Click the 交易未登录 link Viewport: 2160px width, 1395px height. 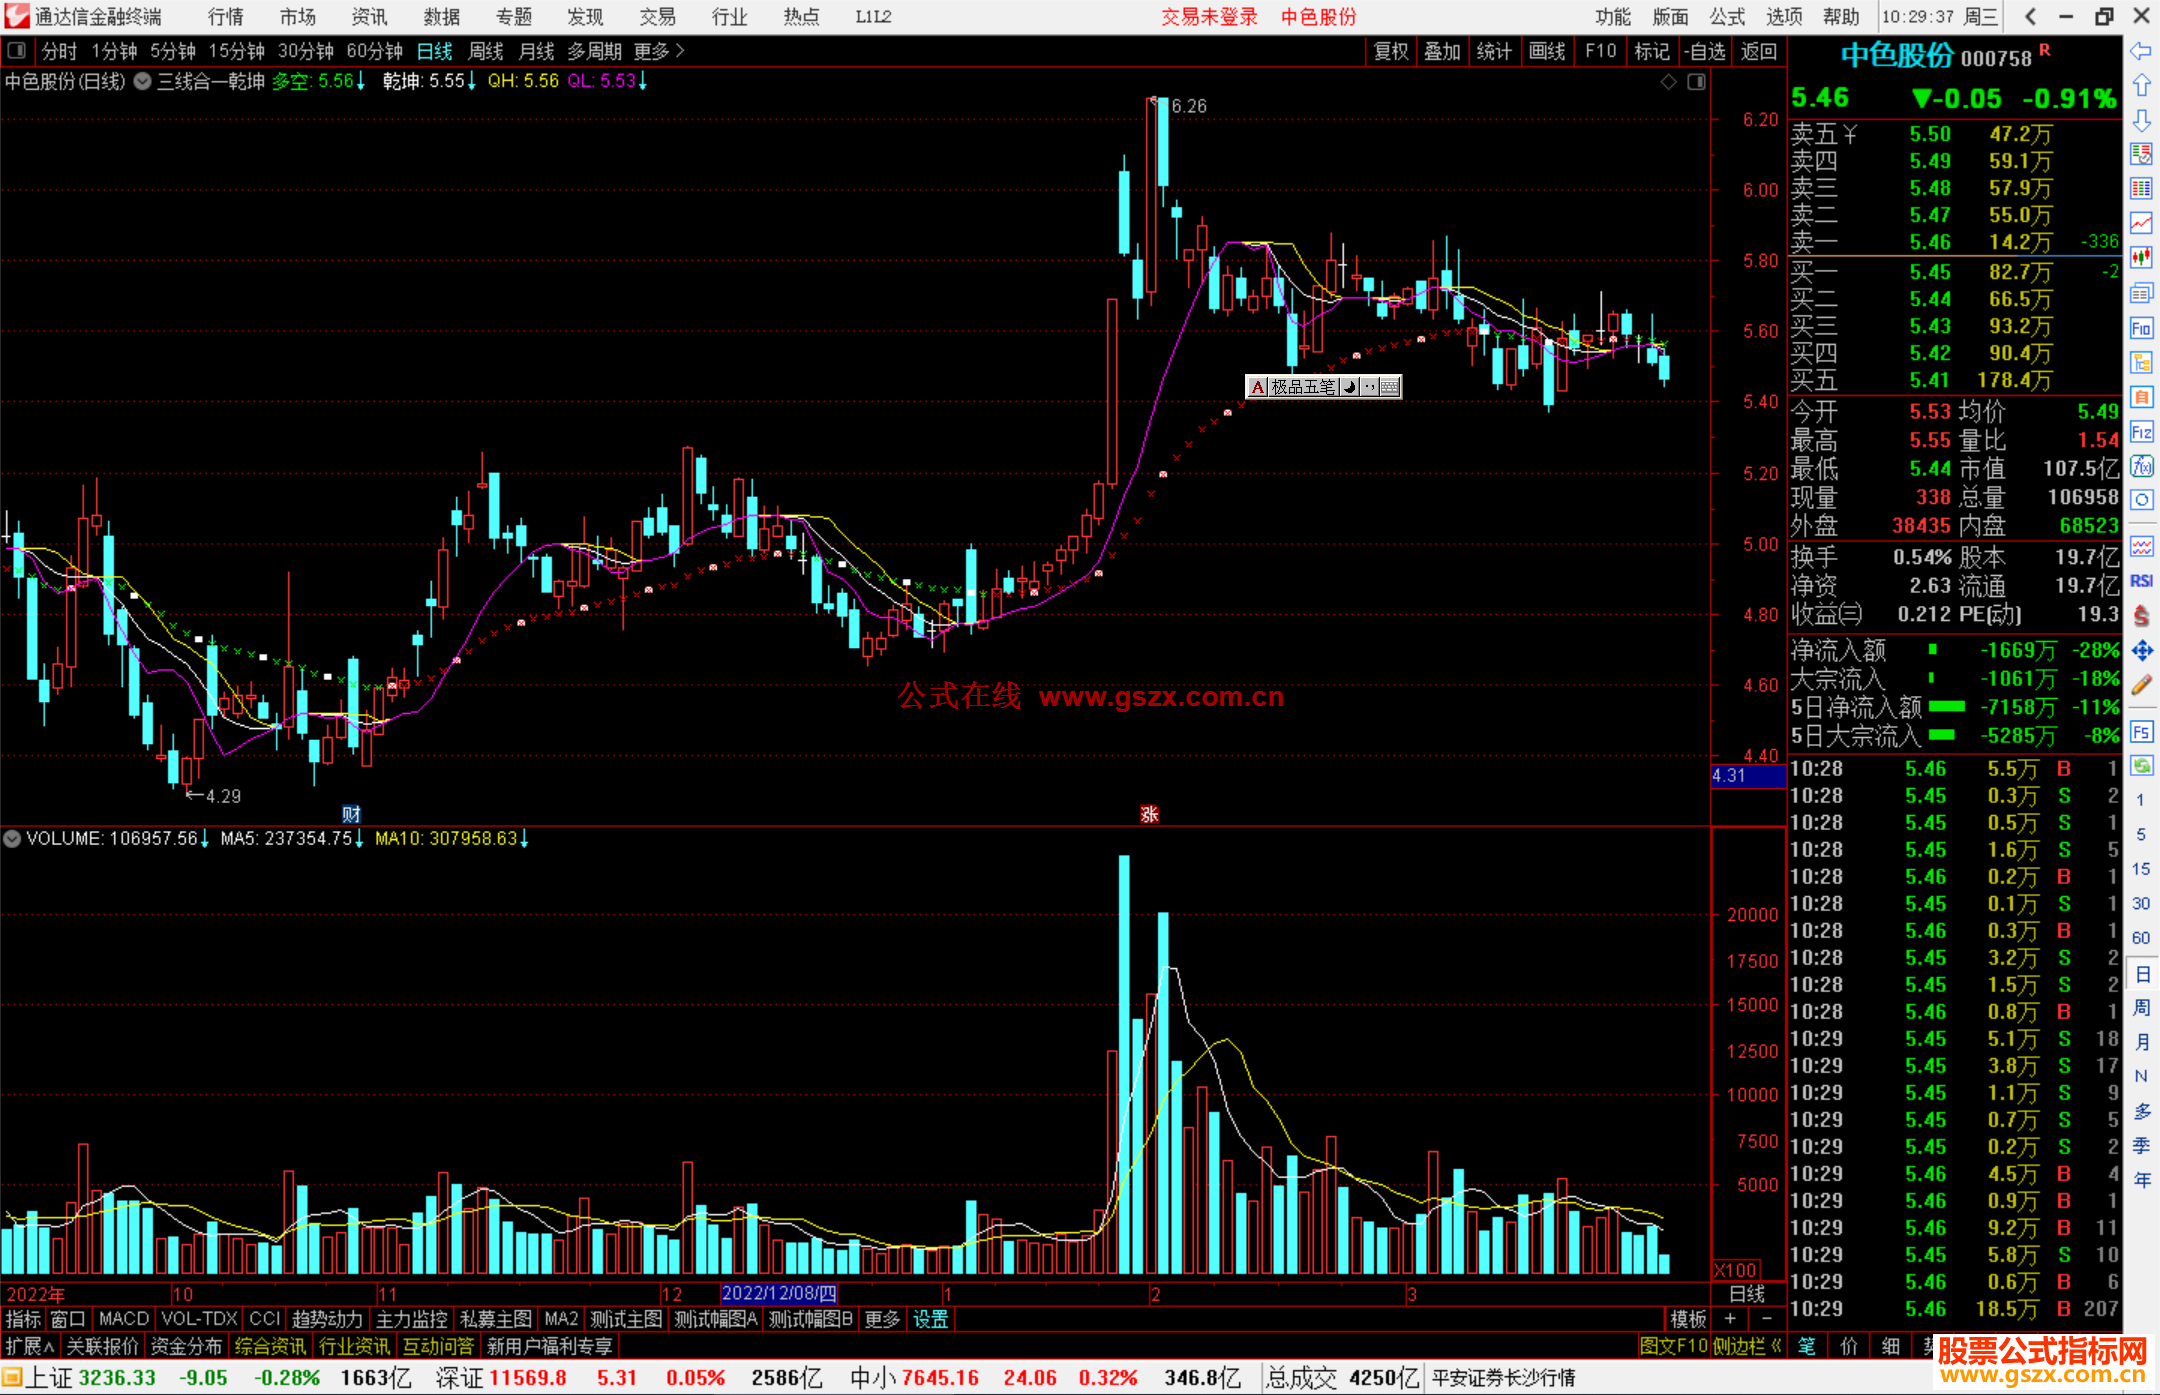pyautogui.click(x=1208, y=17)
